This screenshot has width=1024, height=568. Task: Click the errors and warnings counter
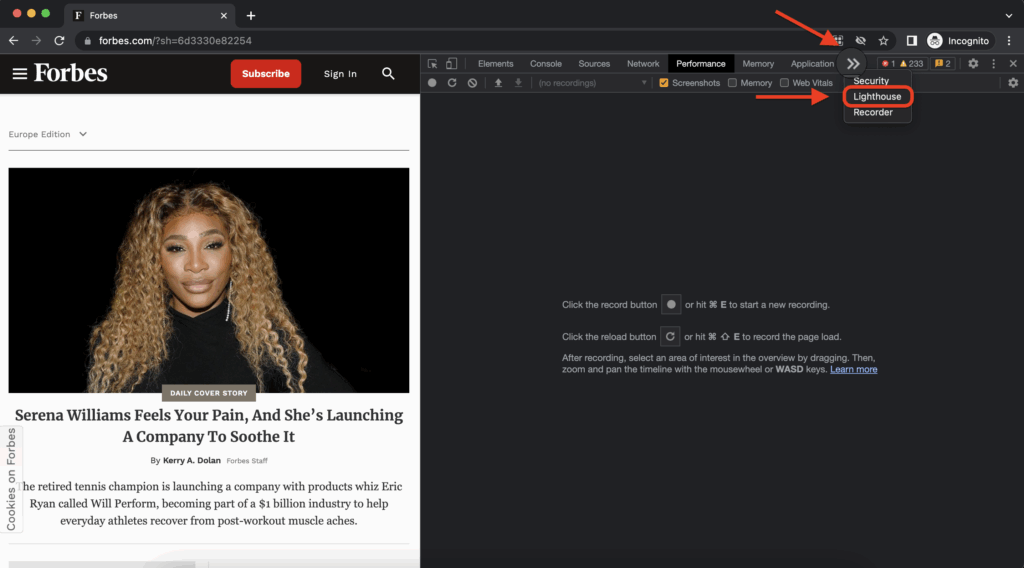[902, 64]
